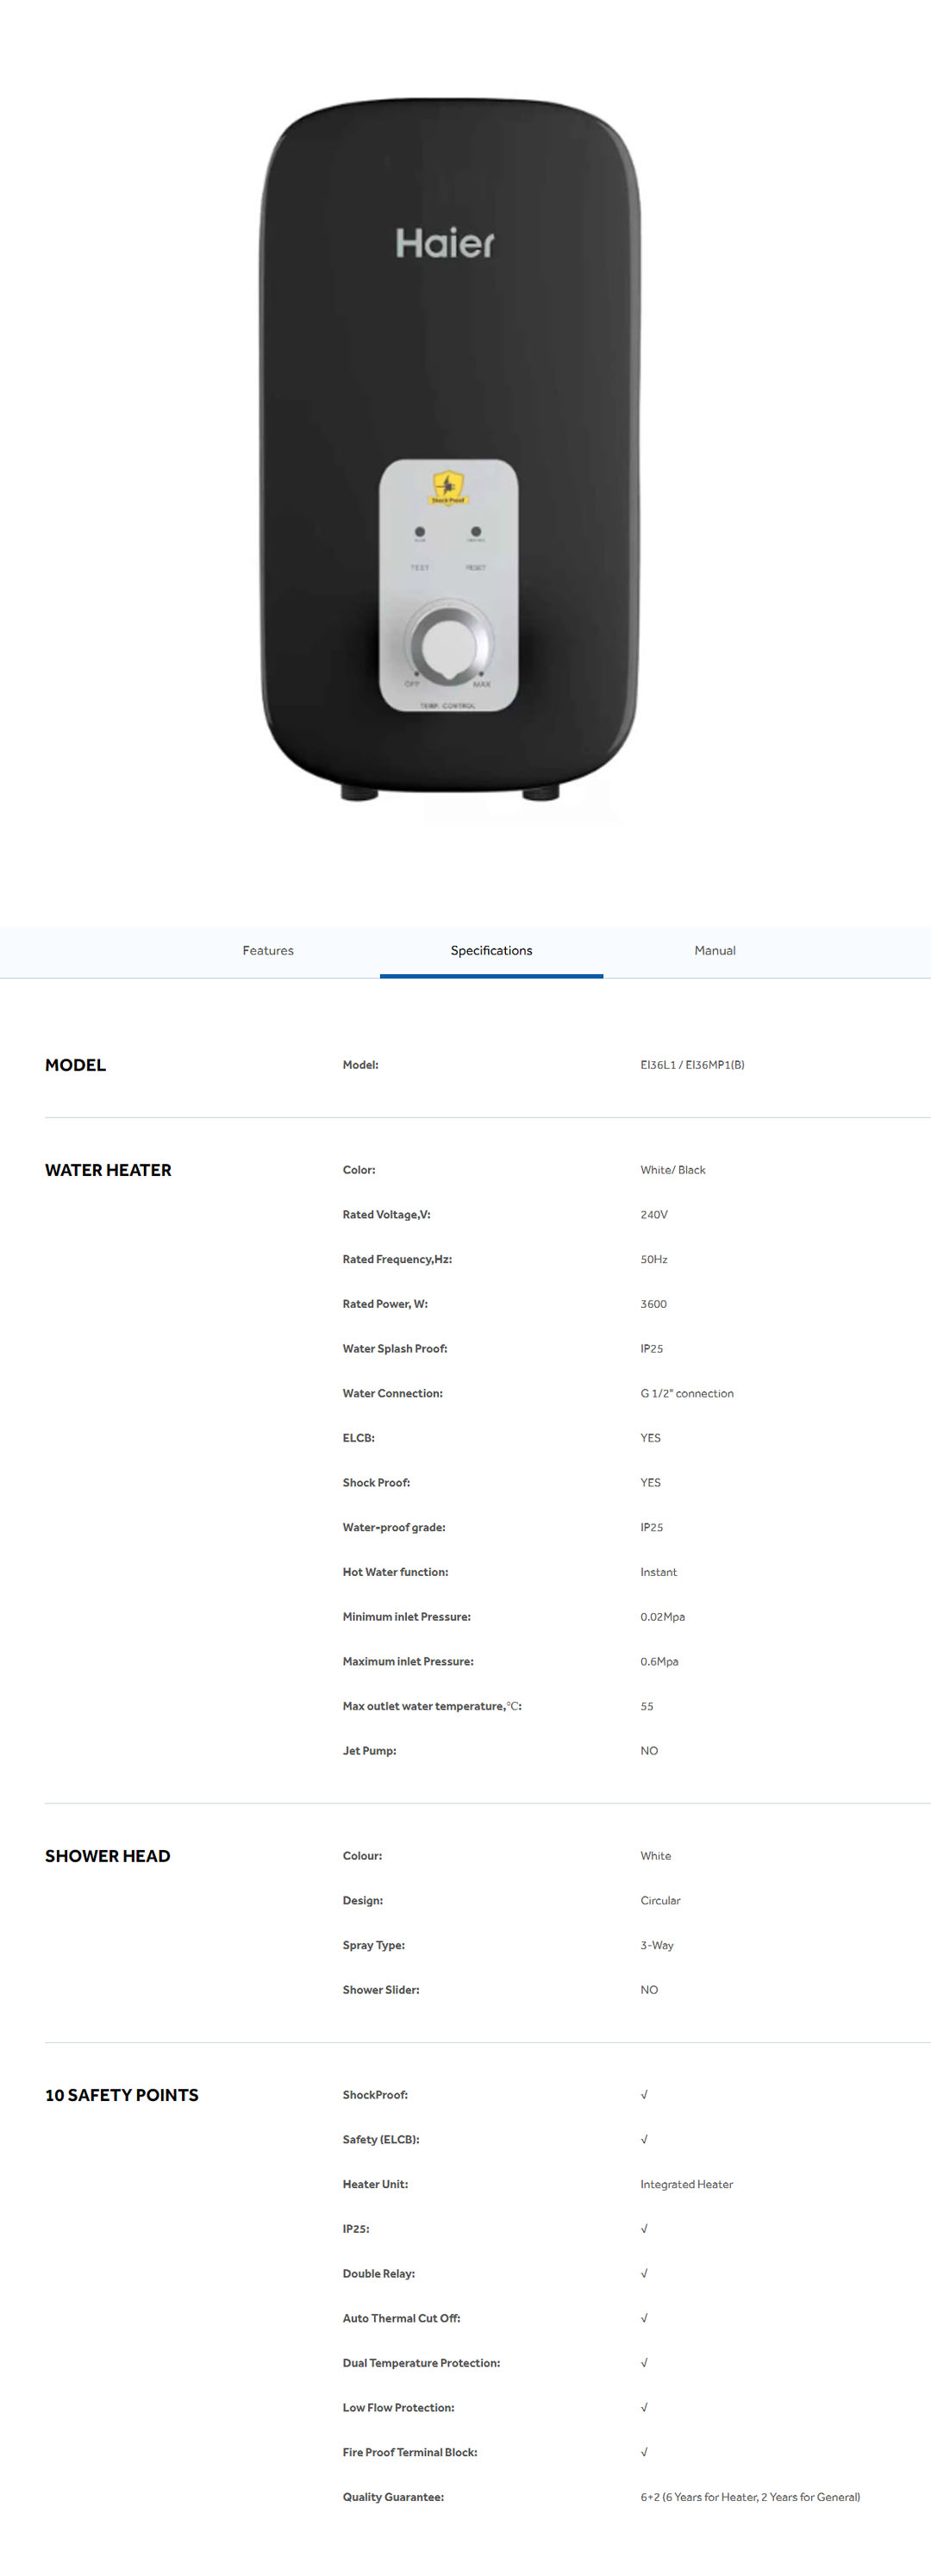This screenshot has height=2576, width=931.
Task: Click the Quality Guarantee 6+2 value text
Action: 750,2497
